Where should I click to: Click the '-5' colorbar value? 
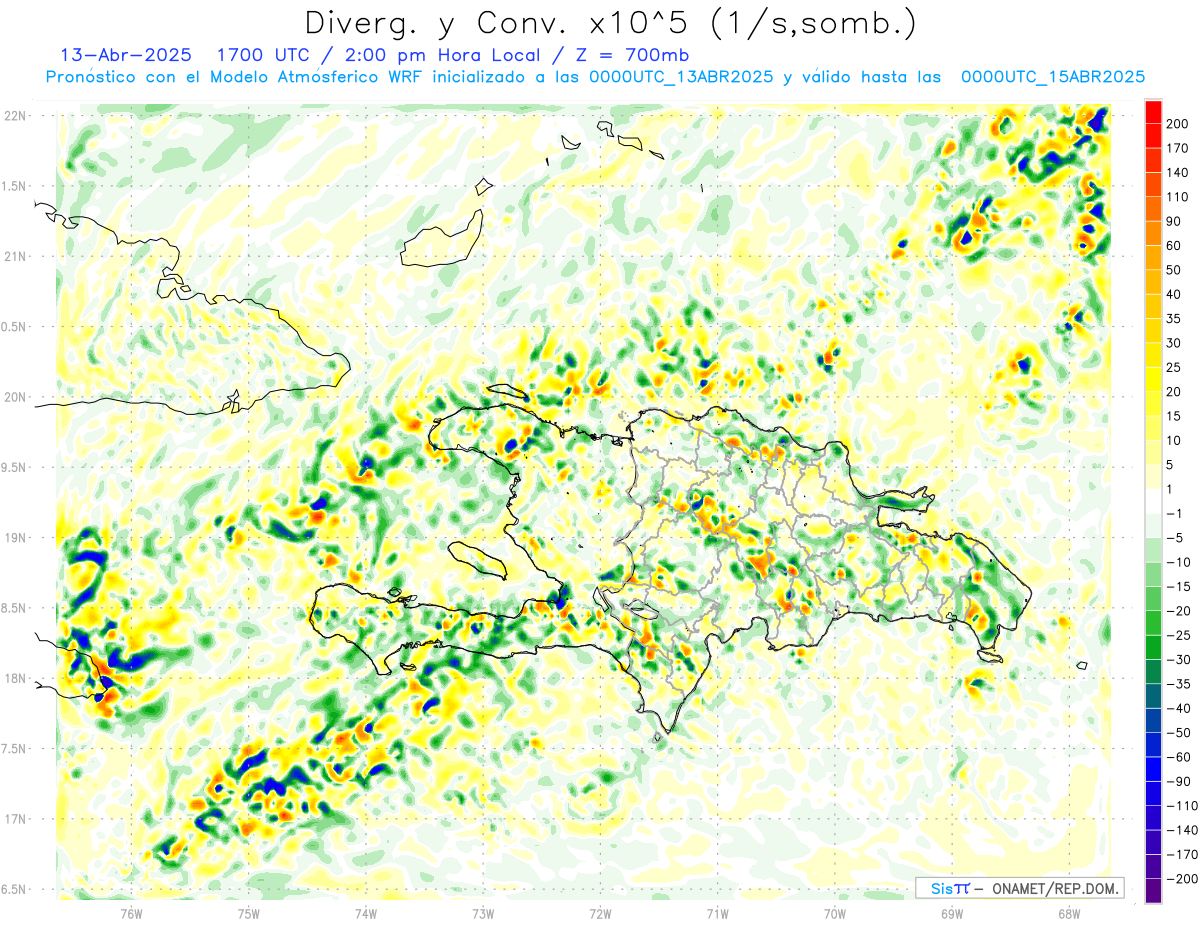1176,538
